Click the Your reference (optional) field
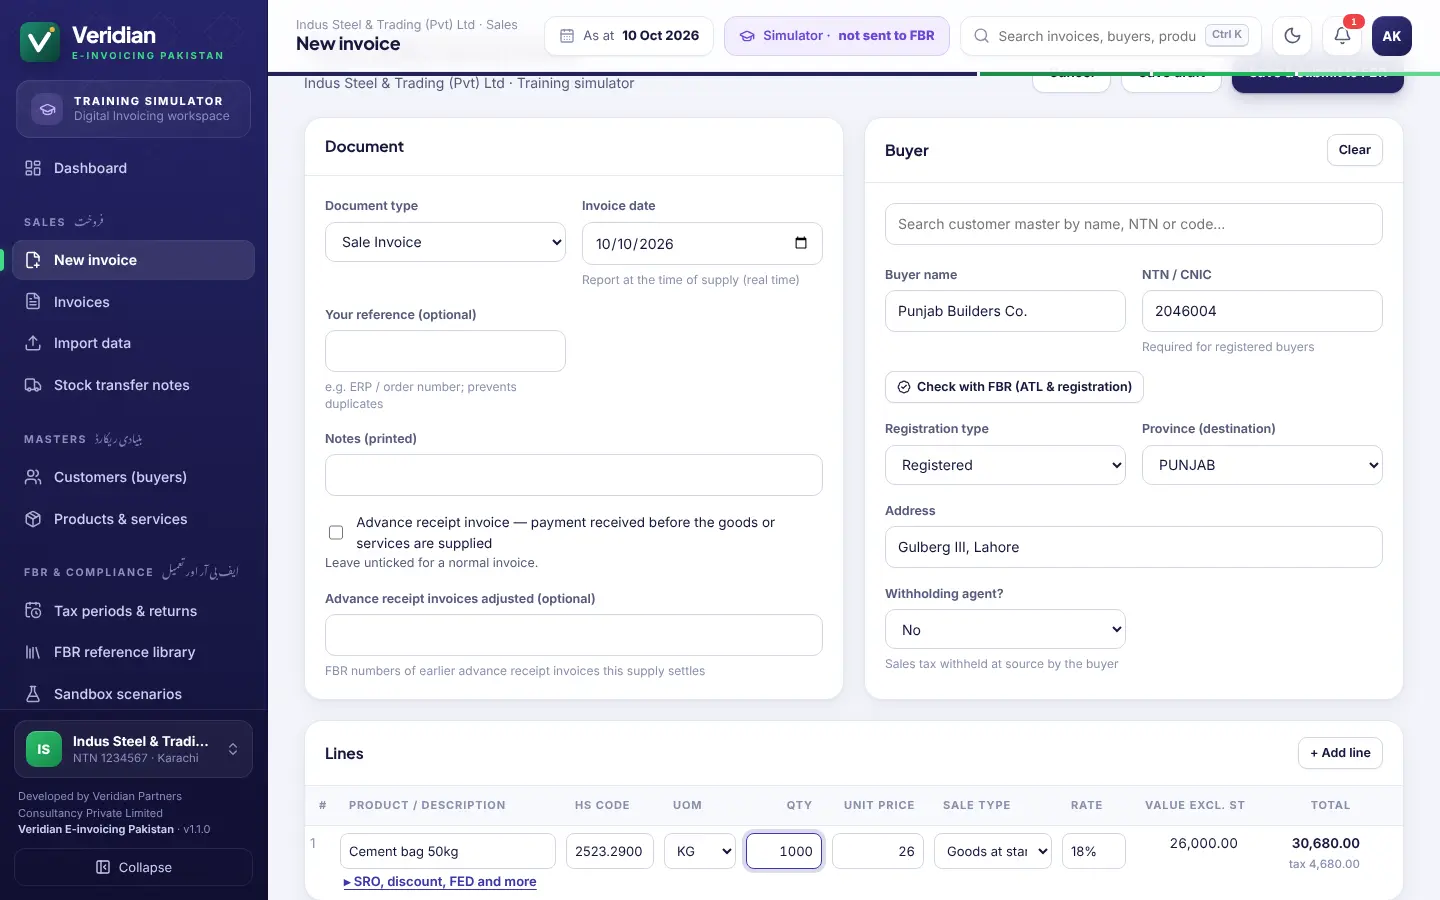This screenshot has height=900, width=1440. point(445,351)
